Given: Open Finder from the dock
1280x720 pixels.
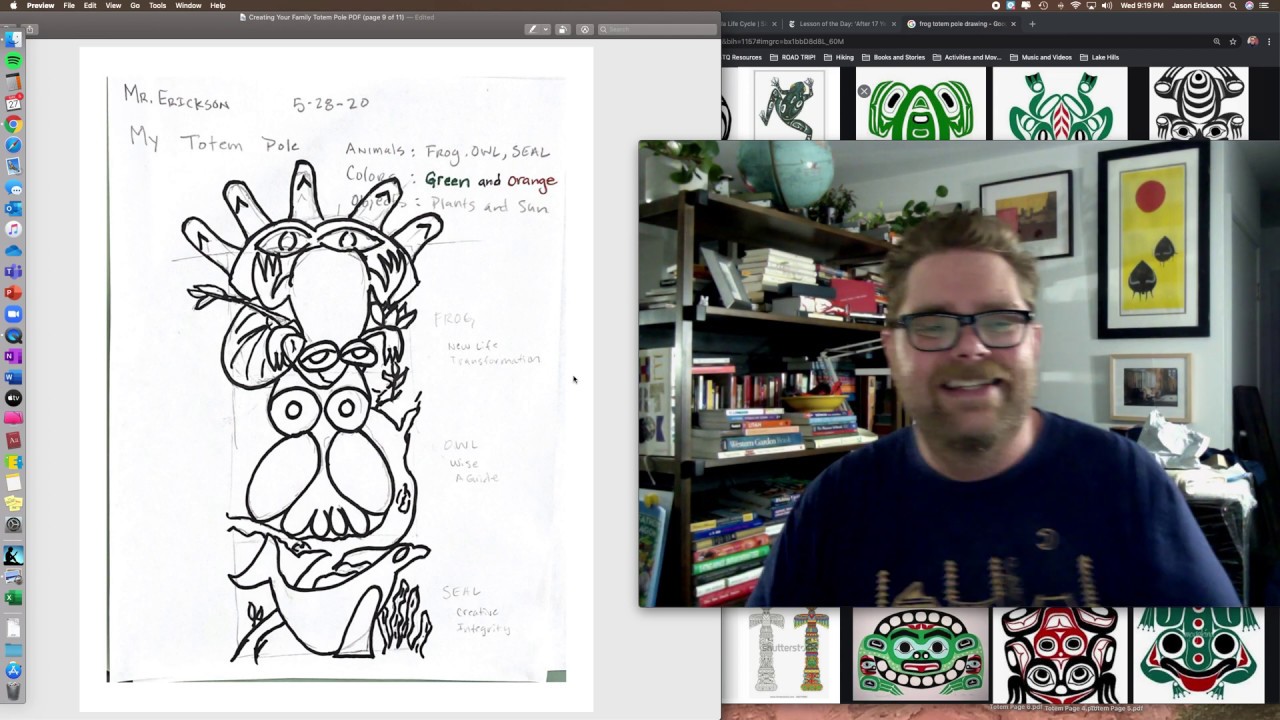Looking at the screenshot, I should click(13, 39).
